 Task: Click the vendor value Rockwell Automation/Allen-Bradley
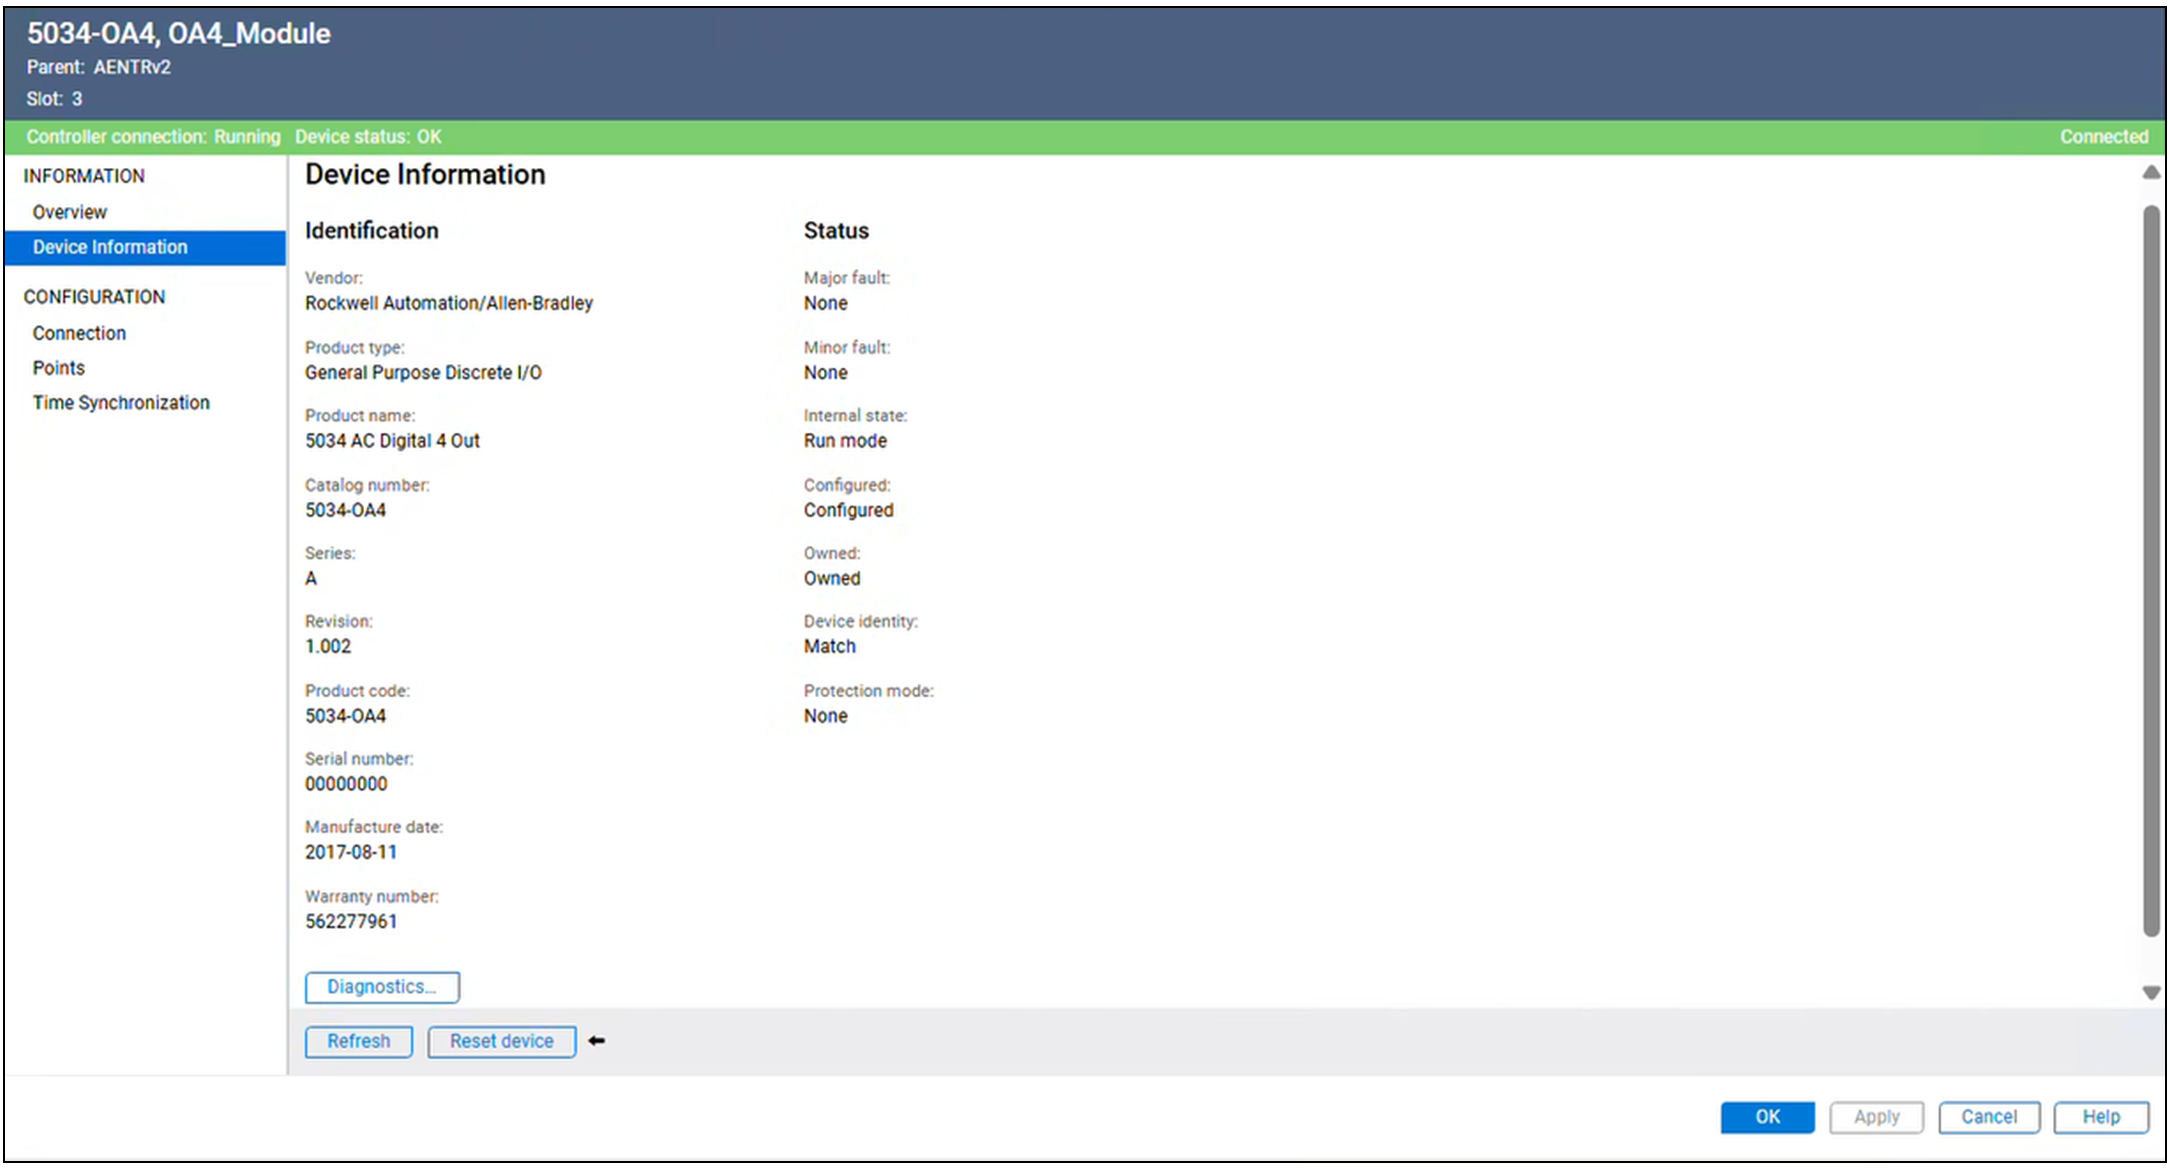[449, 303]
